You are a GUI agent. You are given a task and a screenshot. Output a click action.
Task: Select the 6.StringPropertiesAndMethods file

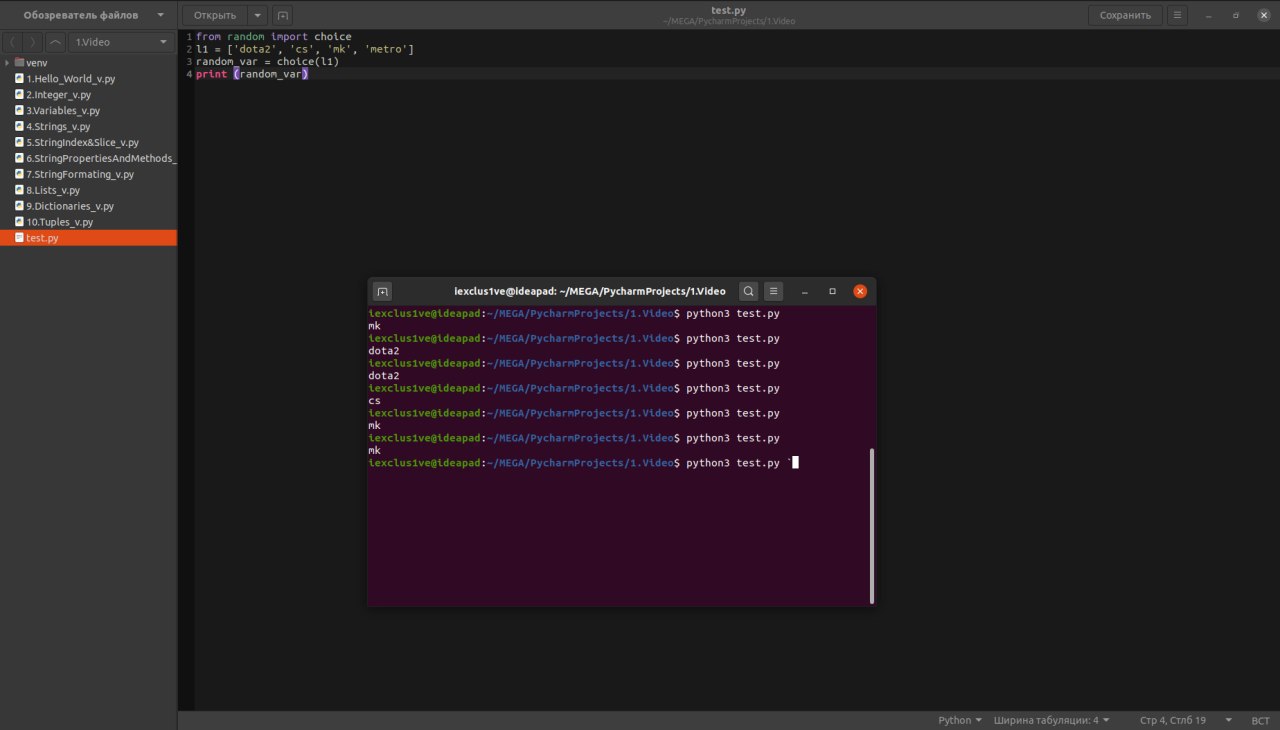click(100, 158)
